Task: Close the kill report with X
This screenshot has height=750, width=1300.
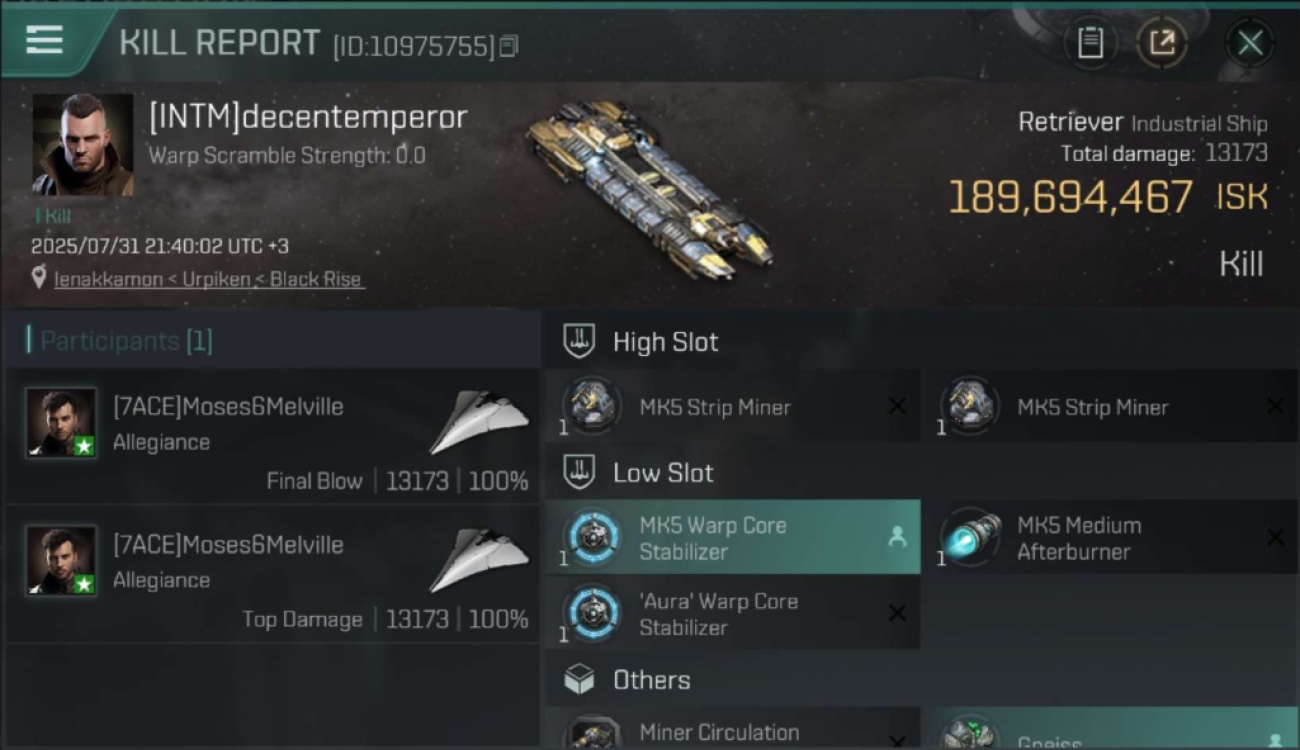Action: coord(1250,42)
